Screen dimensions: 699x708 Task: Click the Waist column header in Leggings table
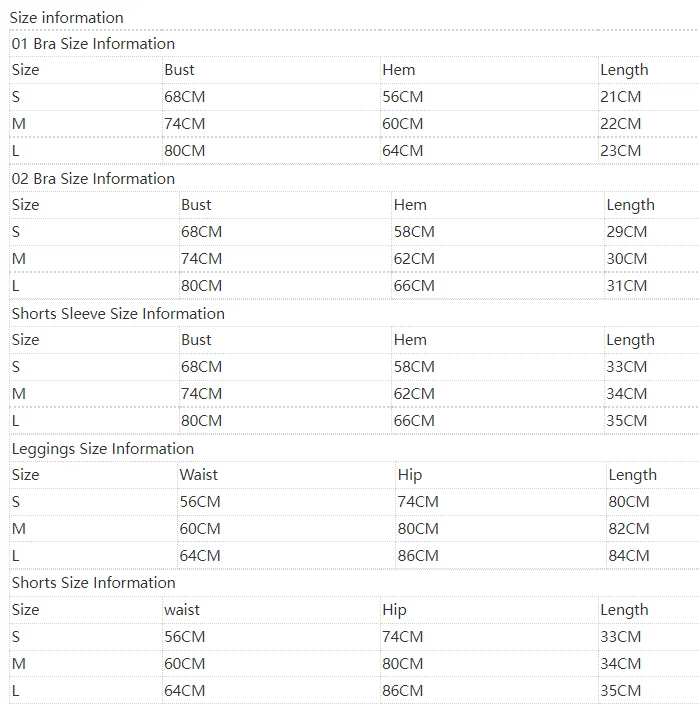[x=198, y=475]
